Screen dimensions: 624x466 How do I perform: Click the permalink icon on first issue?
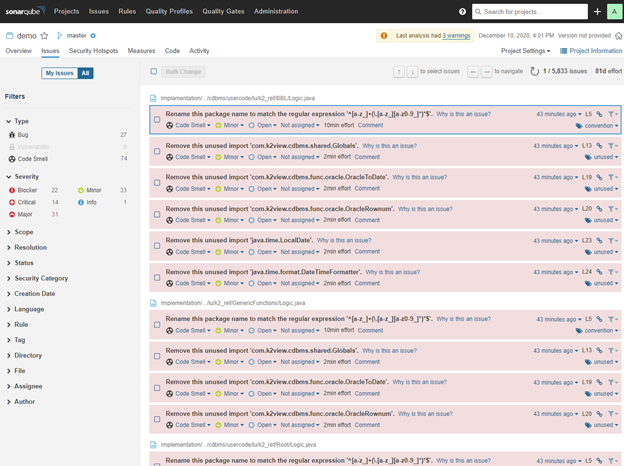(600, 114)
